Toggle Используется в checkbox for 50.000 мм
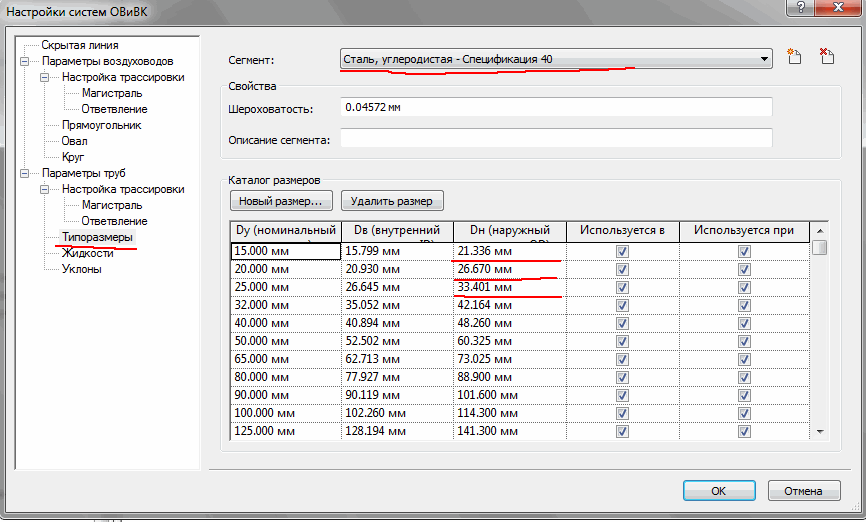Image resolution: width=866 pixels, height=522 pixels. tap(622, 341)
